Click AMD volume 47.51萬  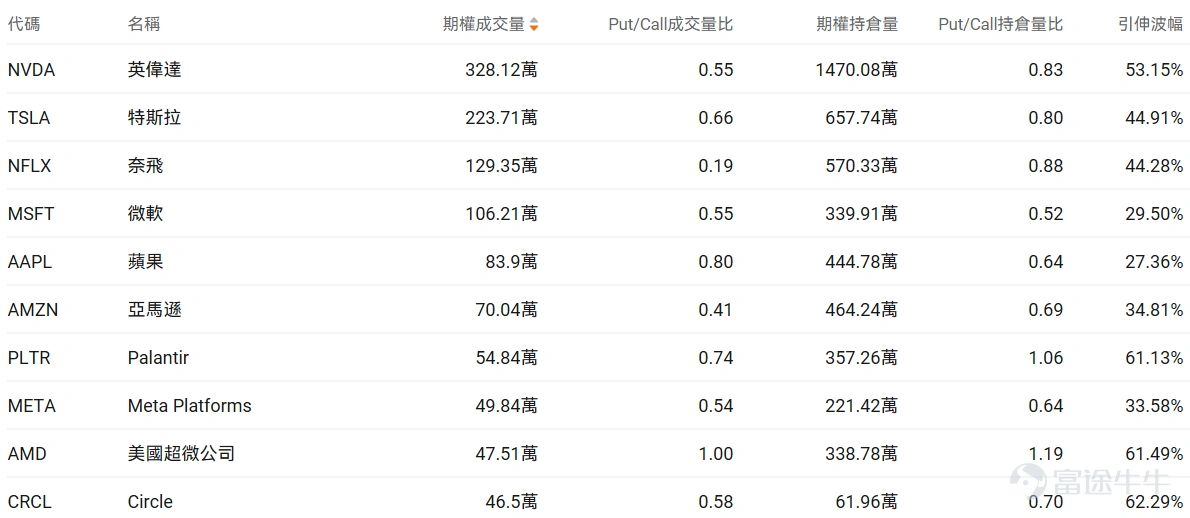(507, 454)
